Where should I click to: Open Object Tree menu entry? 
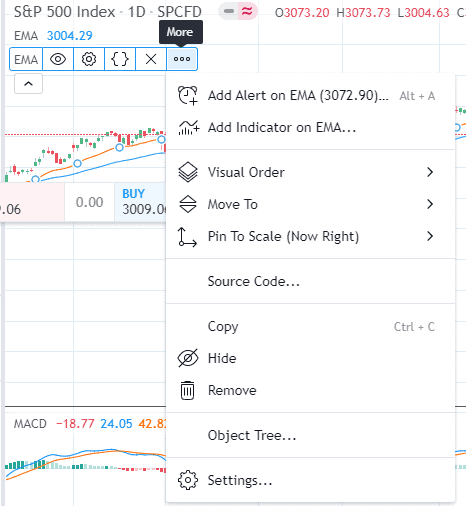point(310,435)
